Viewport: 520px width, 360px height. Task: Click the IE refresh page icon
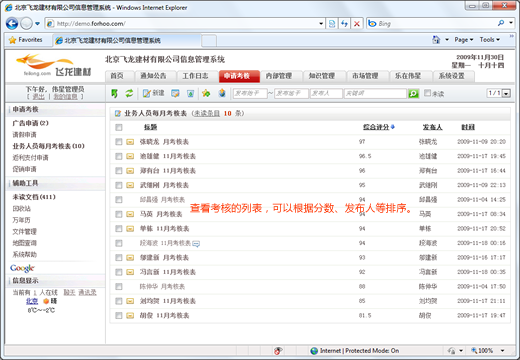(344, 23)
